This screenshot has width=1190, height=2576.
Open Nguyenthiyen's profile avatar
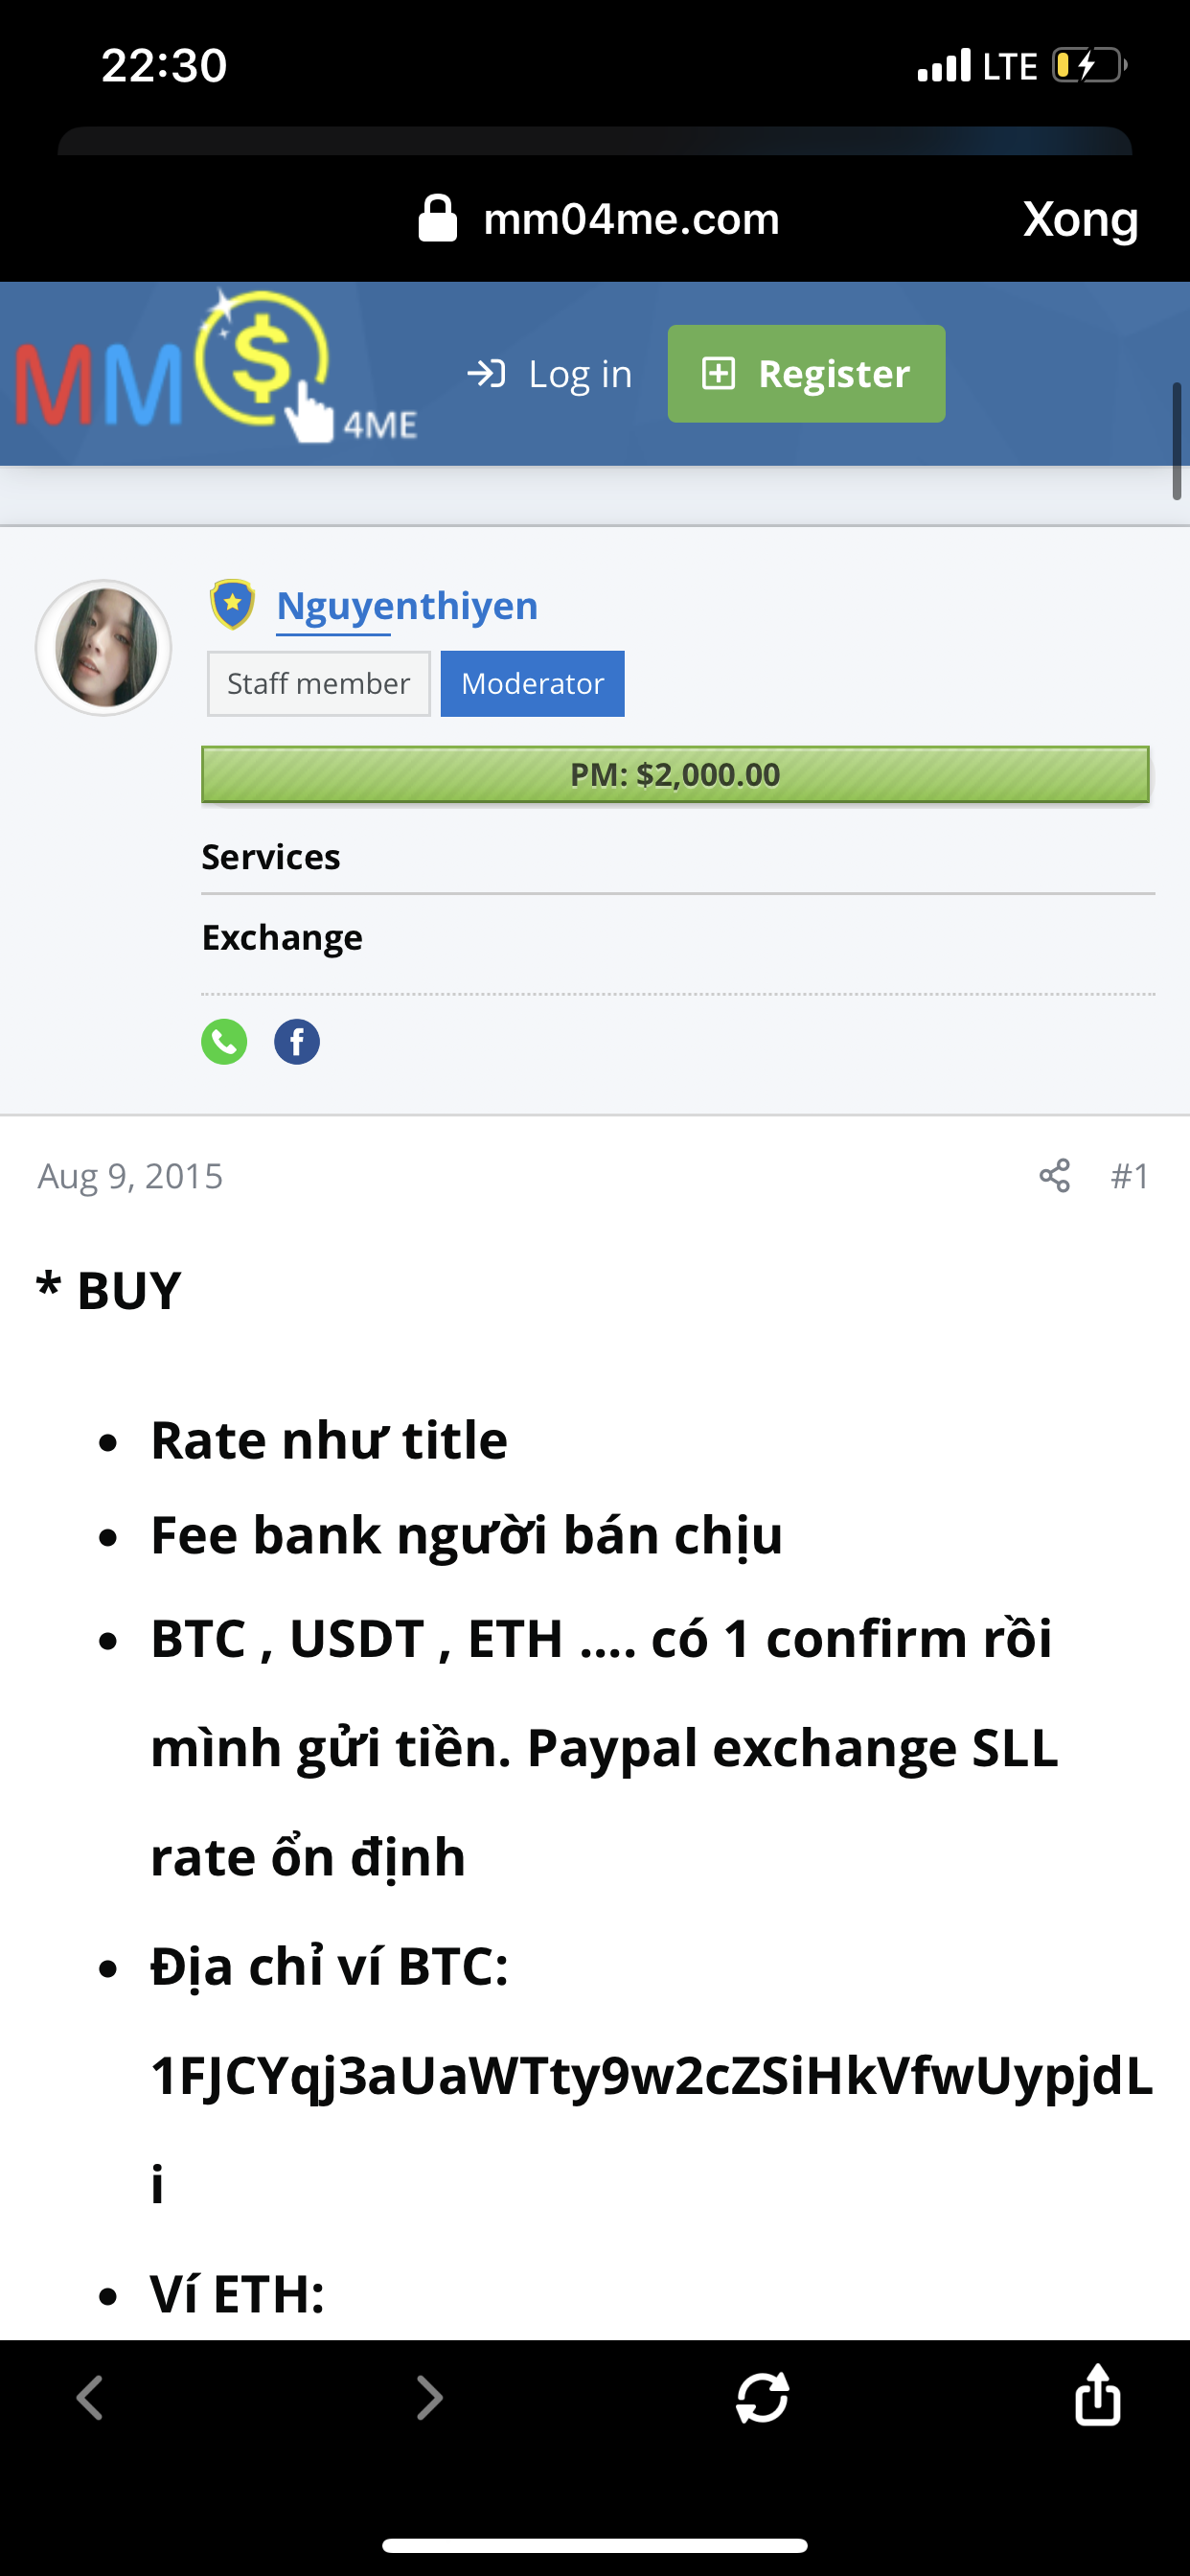point(104,648)
